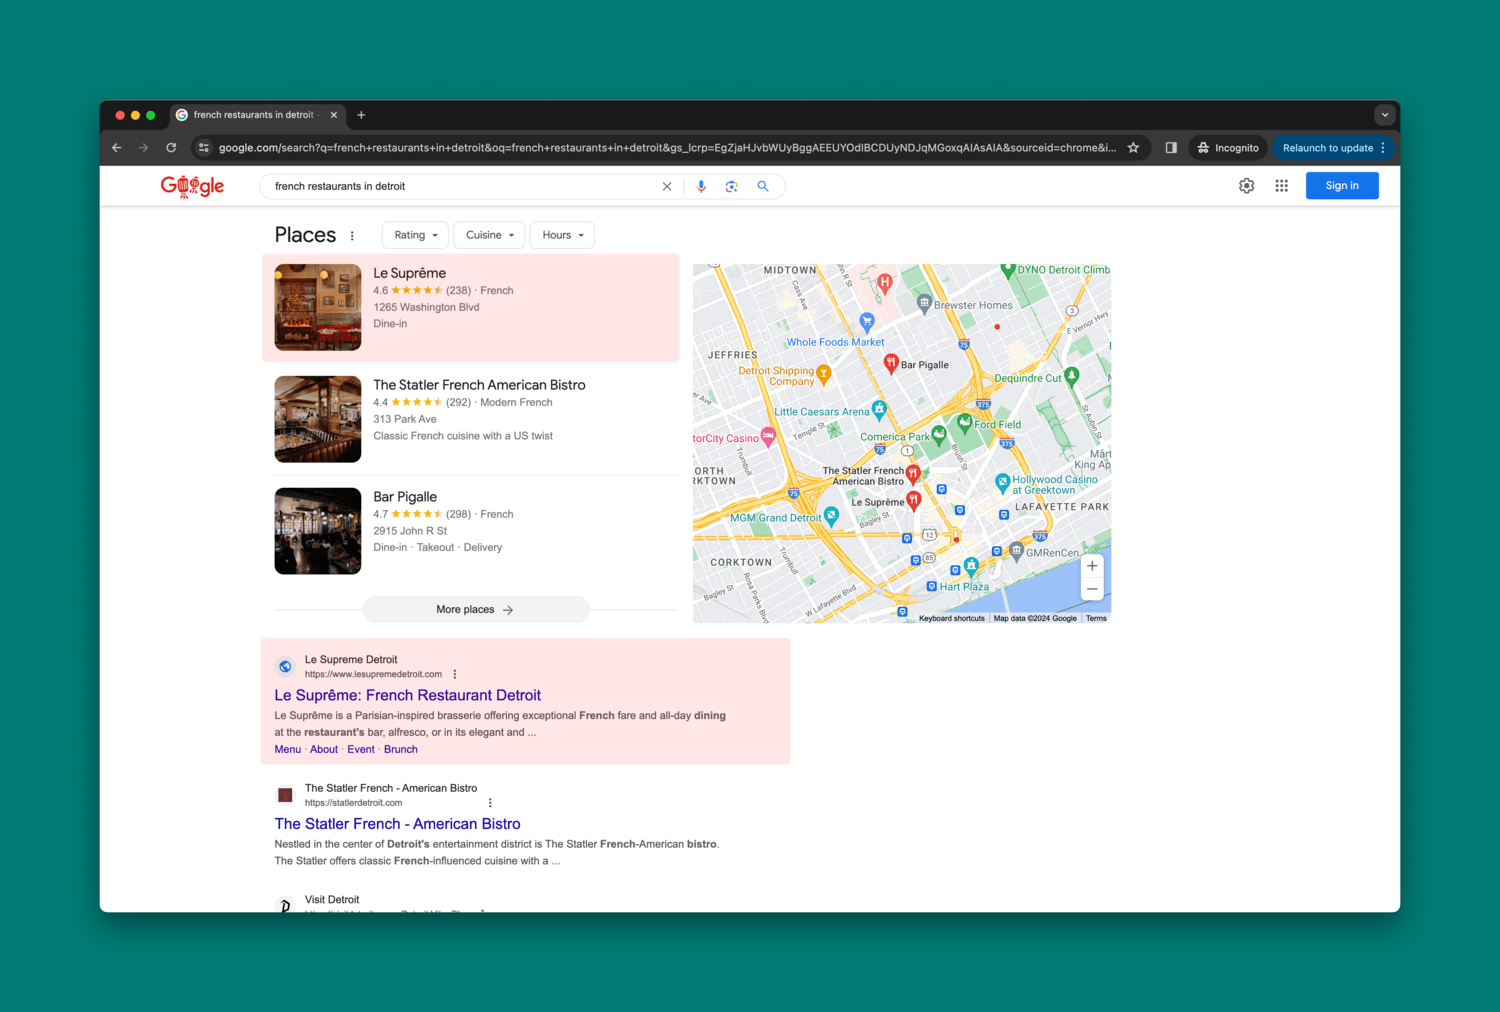Click the browser forward arrow
The height and width of the screenshot is (1012, 1500).
coord(144,147)
